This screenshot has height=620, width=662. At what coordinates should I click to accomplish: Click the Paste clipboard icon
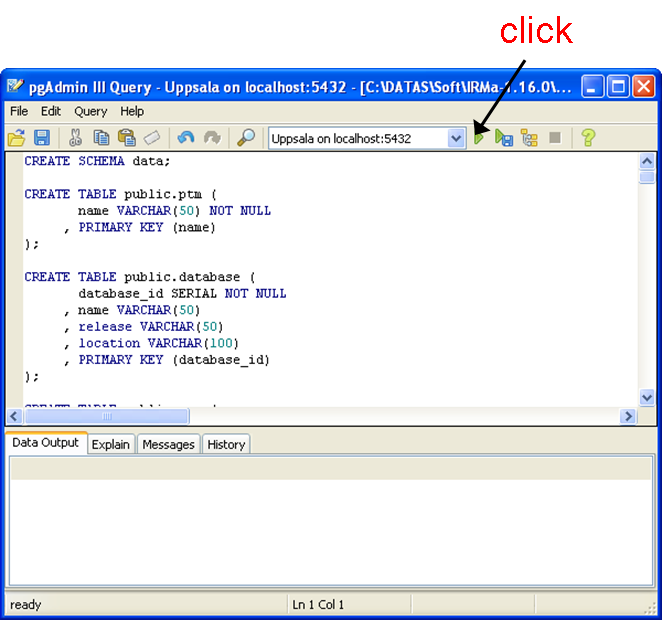click(x=126, y=138)
